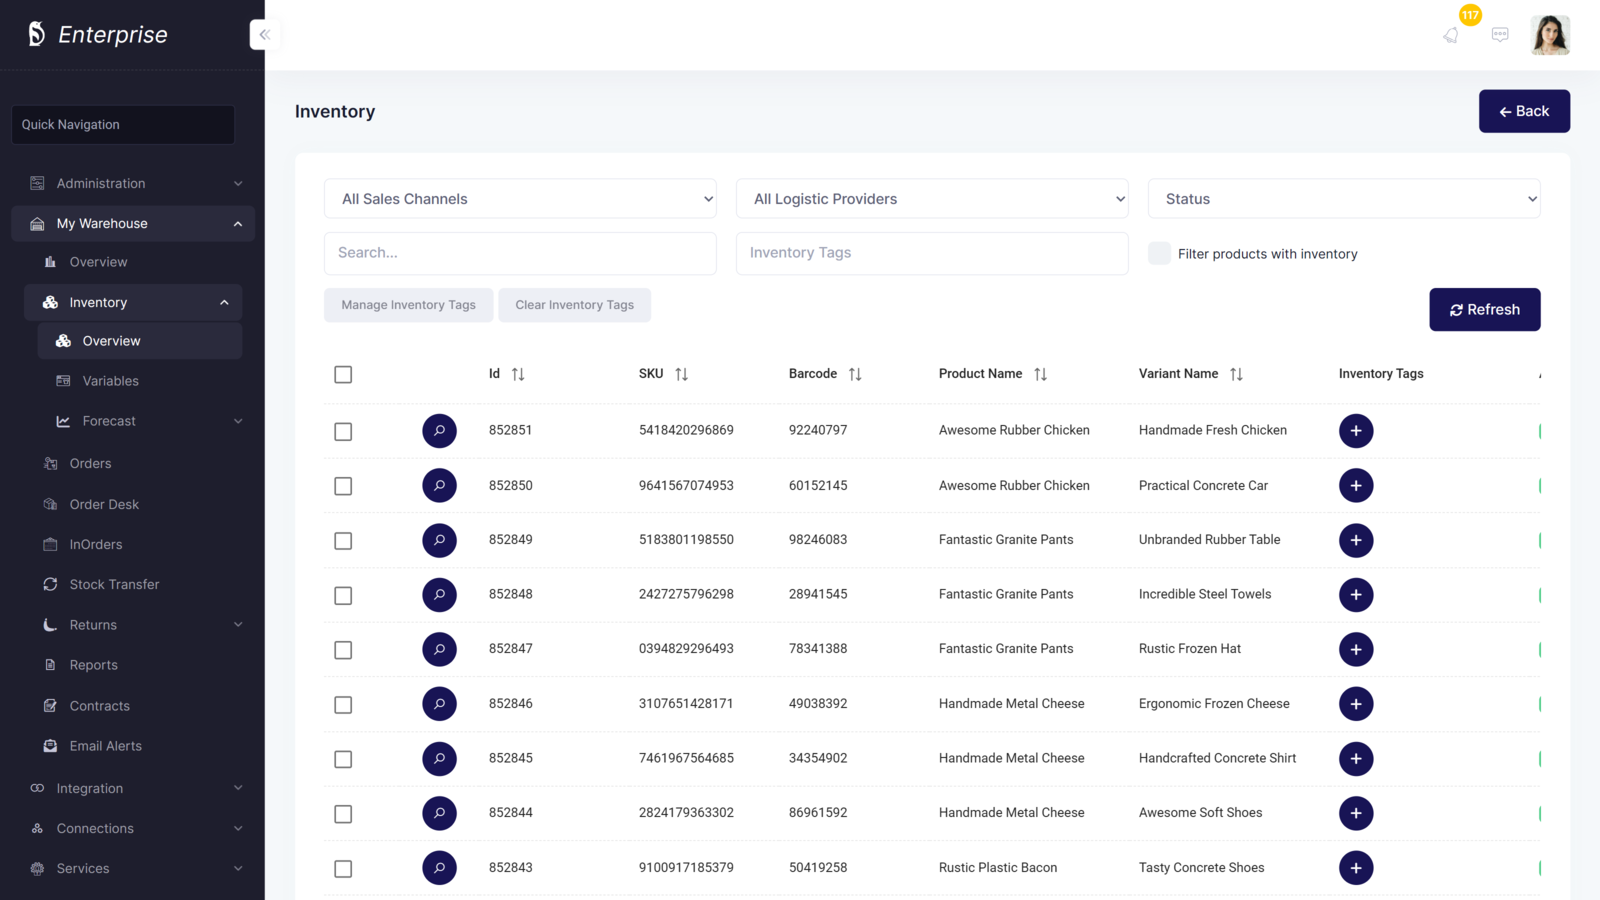
Task: Add inventory tag to Rustic Frozen Hat with plus icon
Action: click(1356, 649)
